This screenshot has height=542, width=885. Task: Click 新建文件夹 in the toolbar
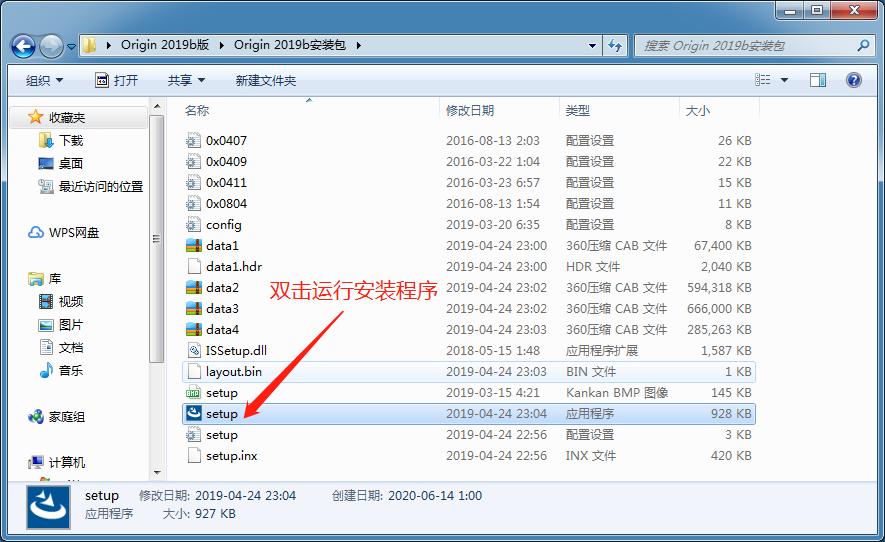[x=265, y=81]
